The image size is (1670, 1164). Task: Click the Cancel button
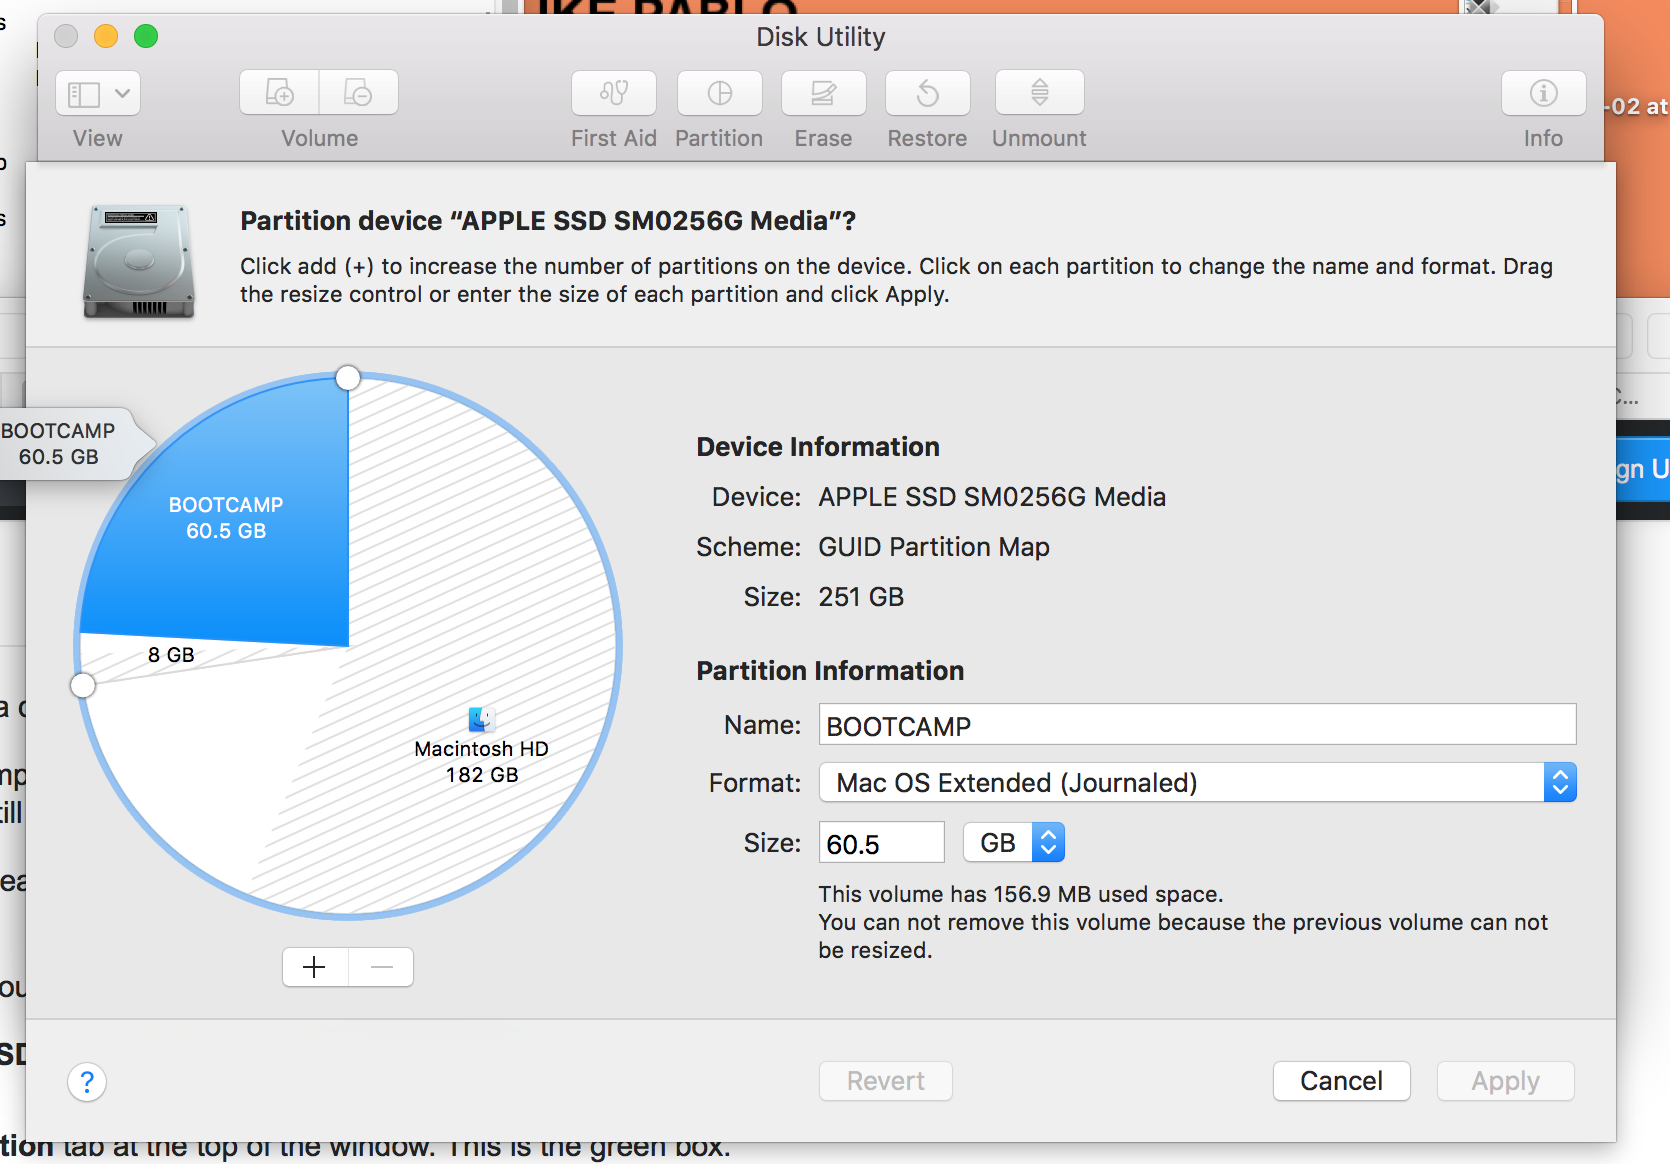pyautogui.click(x=1342, y=1081)
